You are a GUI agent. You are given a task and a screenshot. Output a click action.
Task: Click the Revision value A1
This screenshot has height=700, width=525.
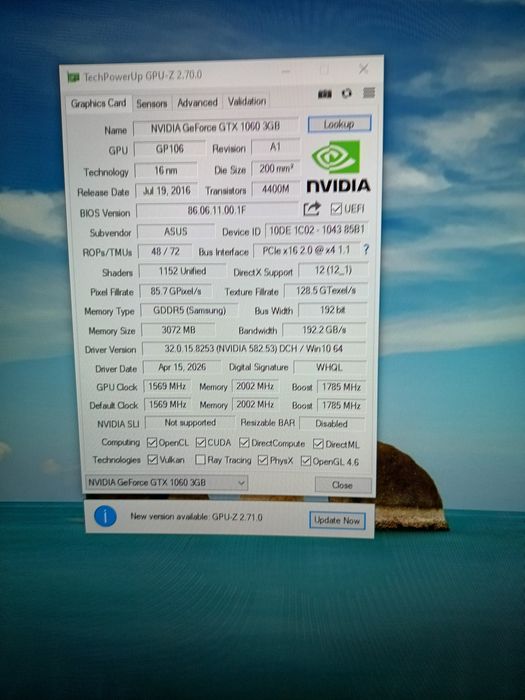(275, 147)
